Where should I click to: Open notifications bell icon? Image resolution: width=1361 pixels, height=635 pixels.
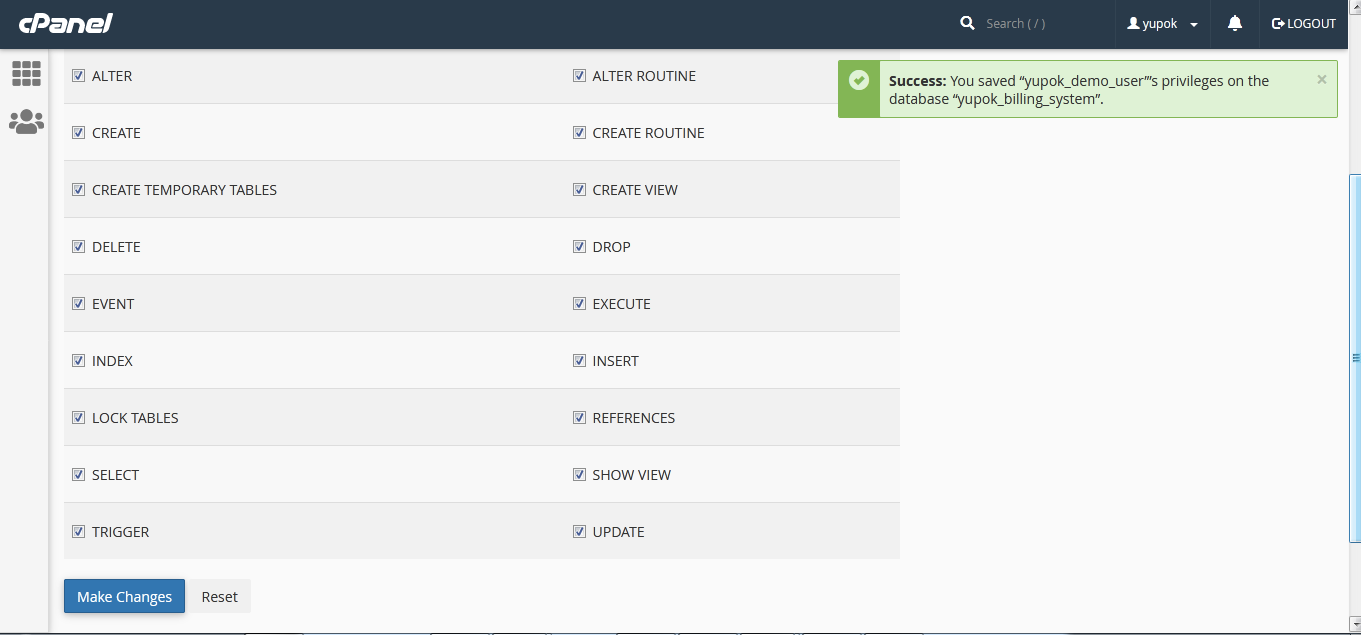point(1235,23)
